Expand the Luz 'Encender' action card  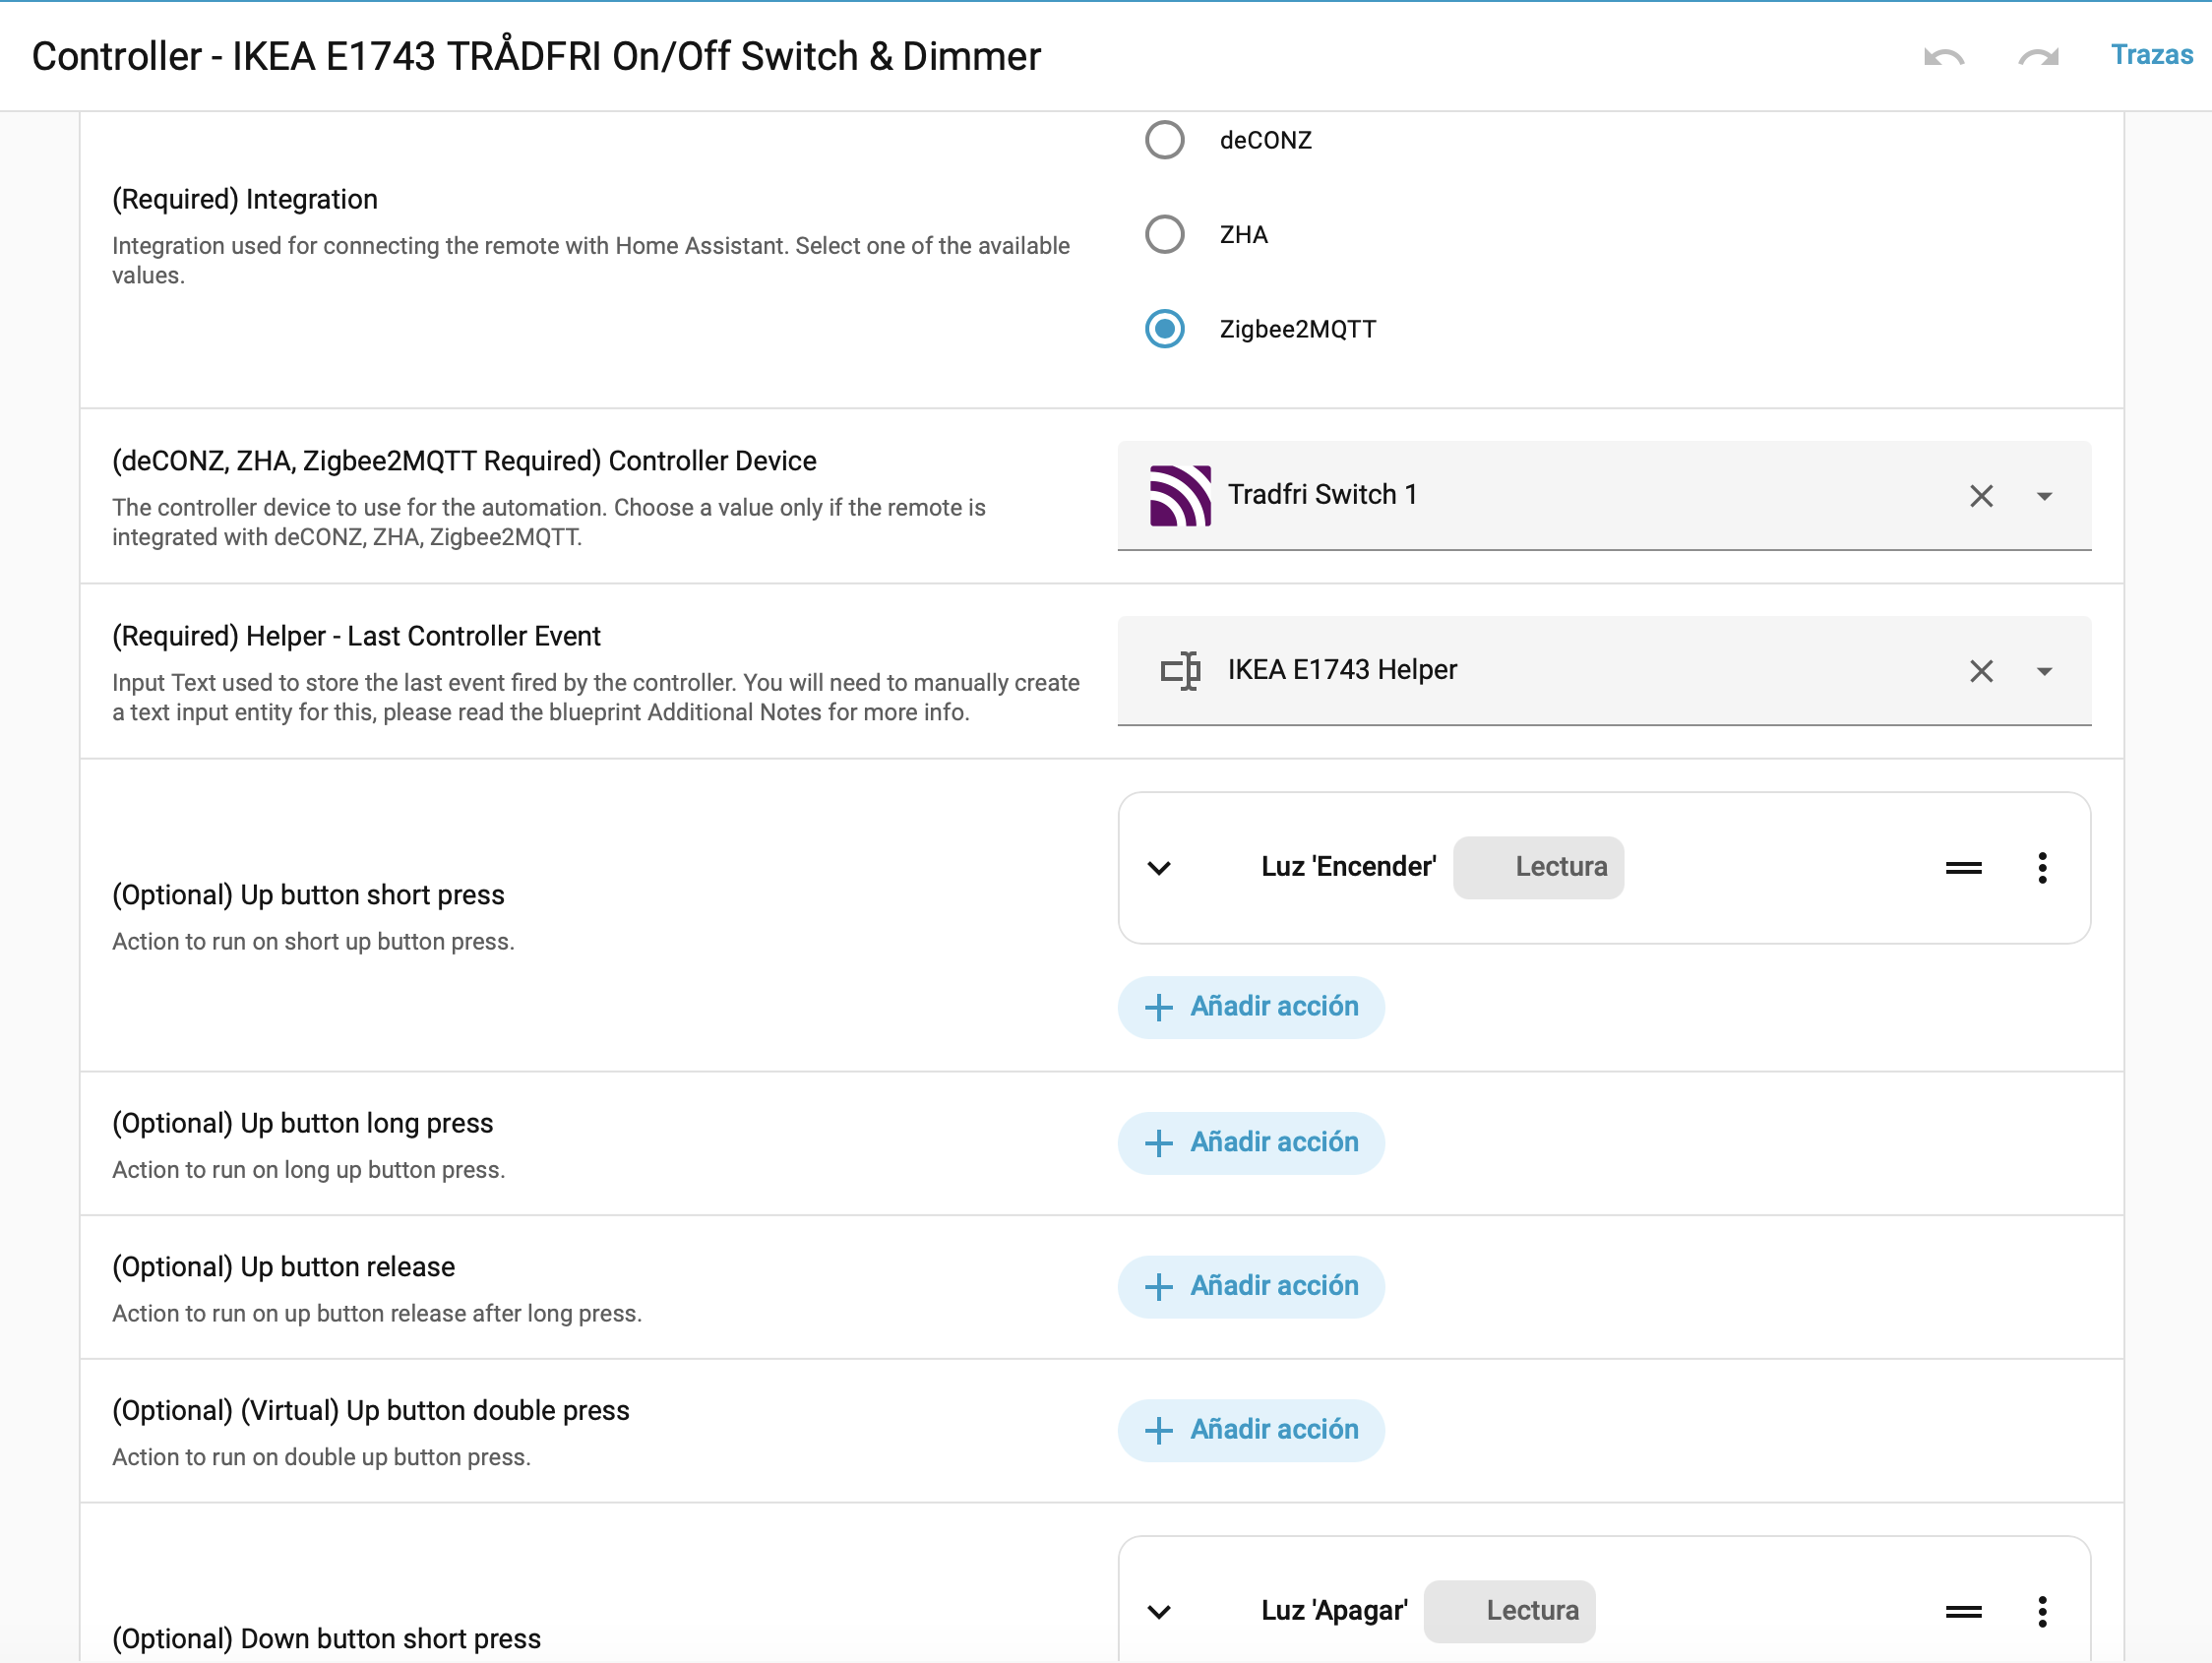[1159, 868]
